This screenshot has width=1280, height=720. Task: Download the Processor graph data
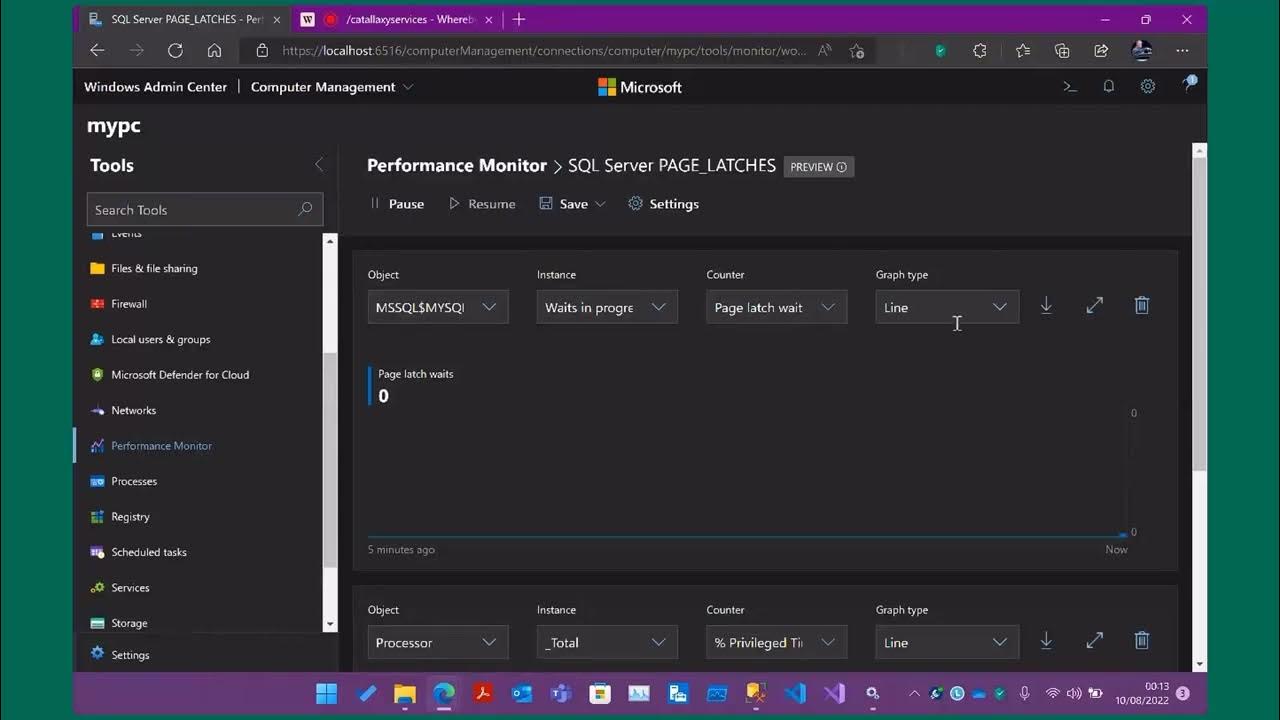point(1046,641)
